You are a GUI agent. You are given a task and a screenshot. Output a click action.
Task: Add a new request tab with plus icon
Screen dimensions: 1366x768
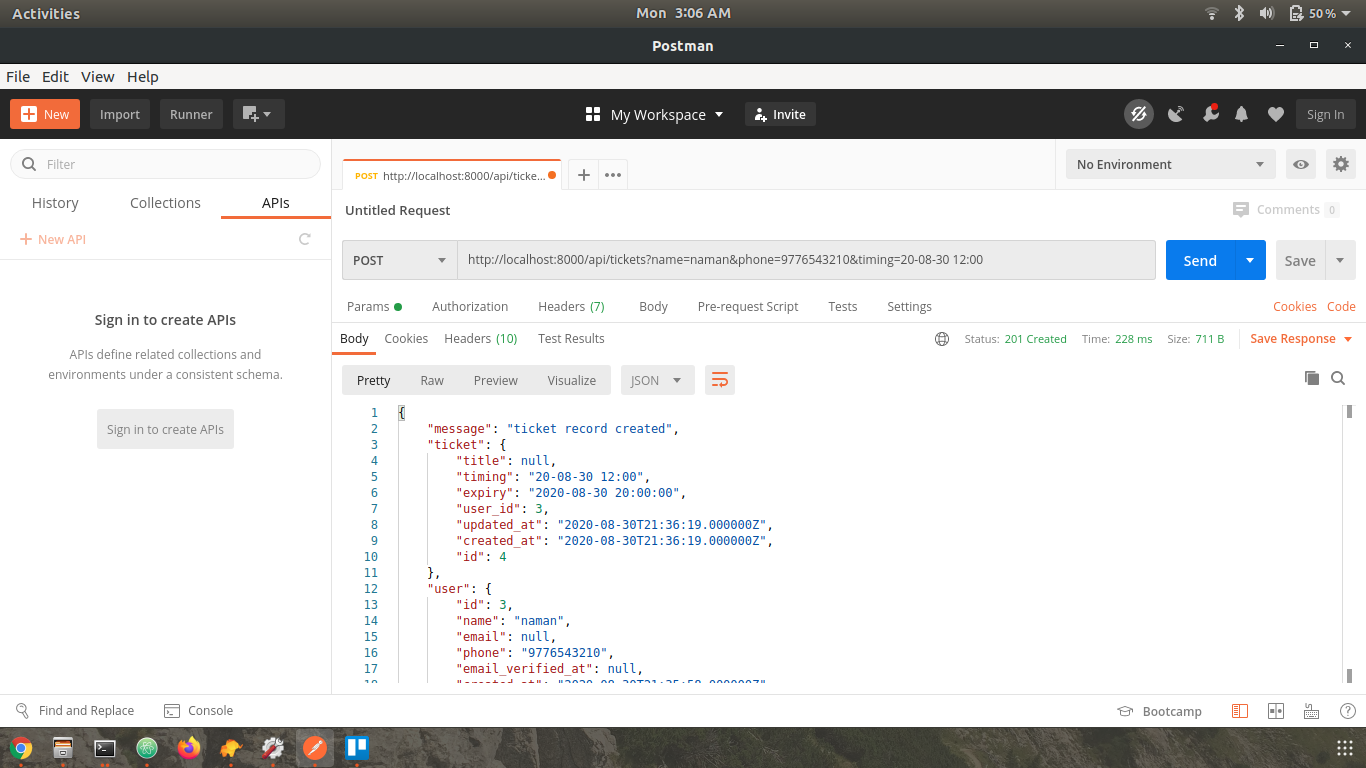coord(584,175)
